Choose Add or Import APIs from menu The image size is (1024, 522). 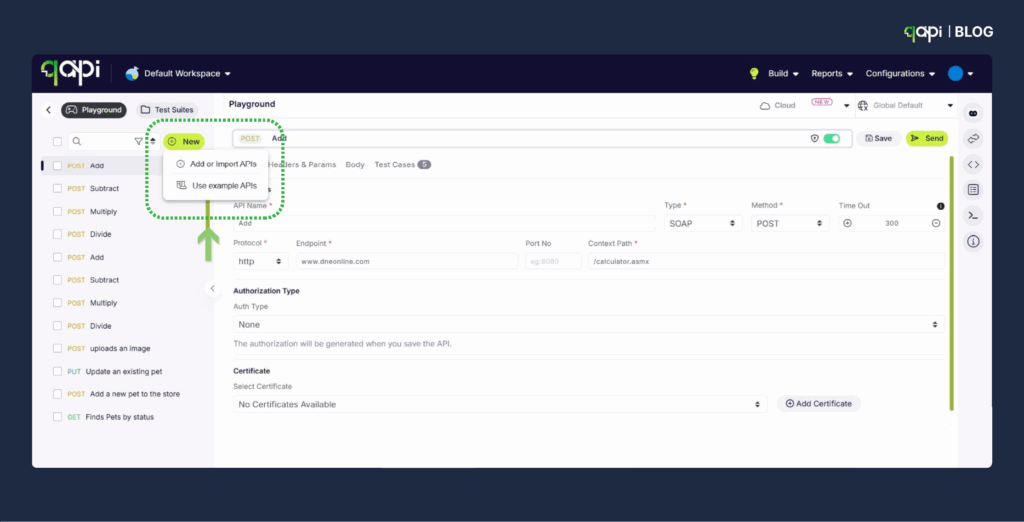click(x=216, y=164)
